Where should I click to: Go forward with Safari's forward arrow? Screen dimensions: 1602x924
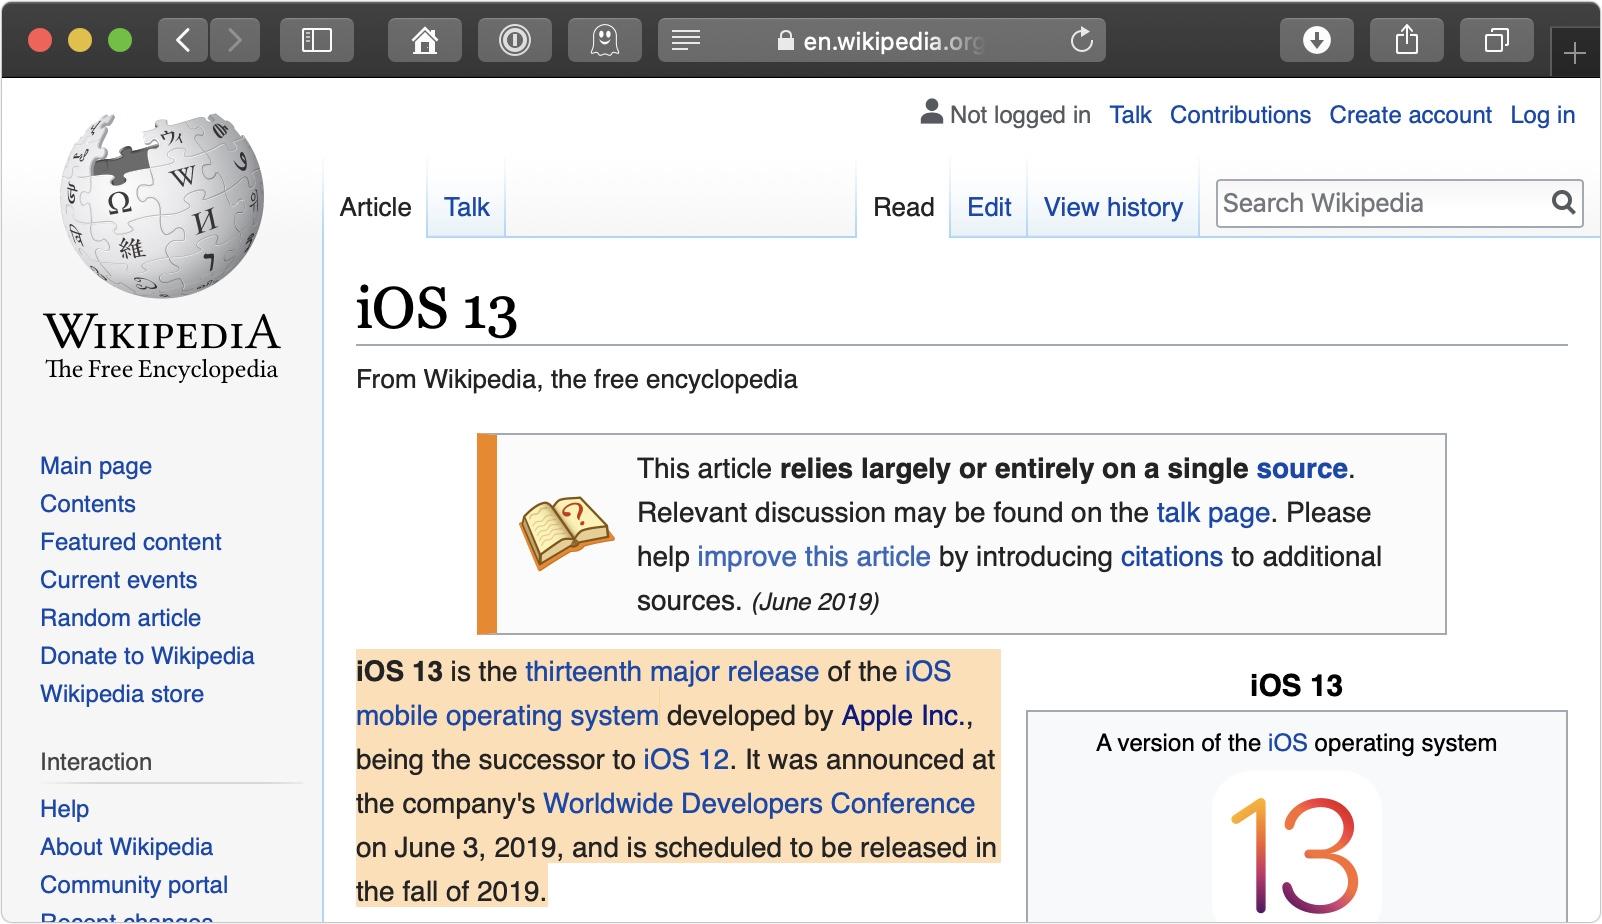(x=235, y=40)
